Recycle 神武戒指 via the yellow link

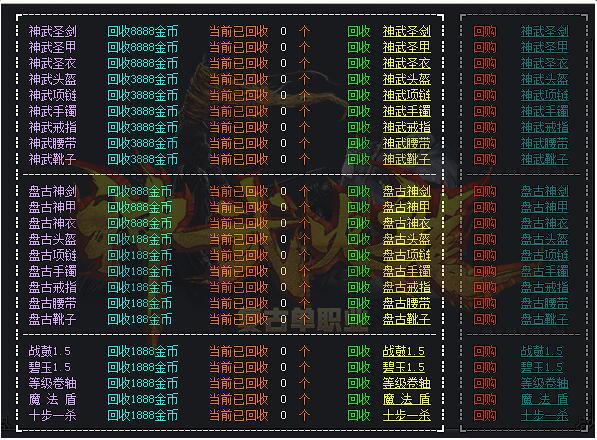click(407, 127)
